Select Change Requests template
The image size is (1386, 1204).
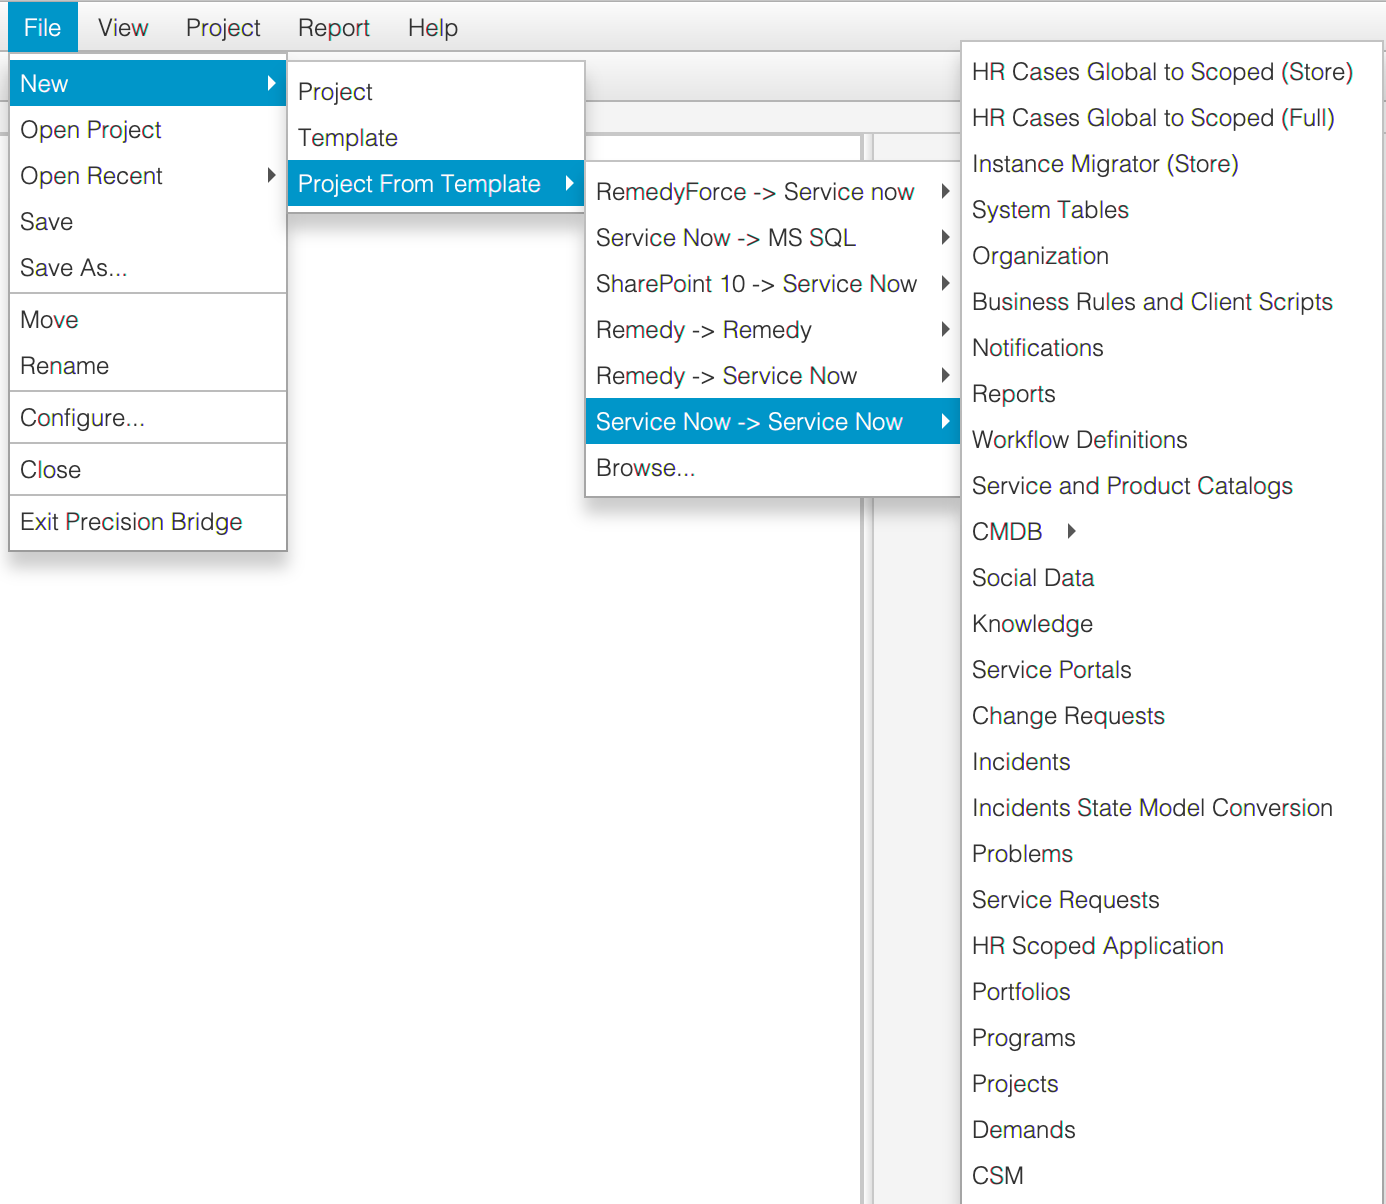tap(1172, 715)
